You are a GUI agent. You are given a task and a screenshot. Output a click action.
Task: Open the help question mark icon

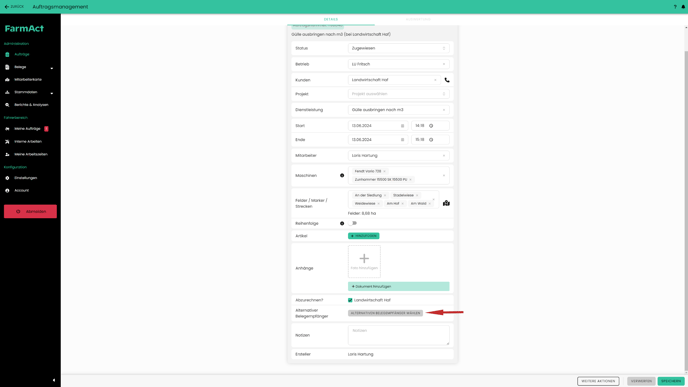tap(675, 7)
